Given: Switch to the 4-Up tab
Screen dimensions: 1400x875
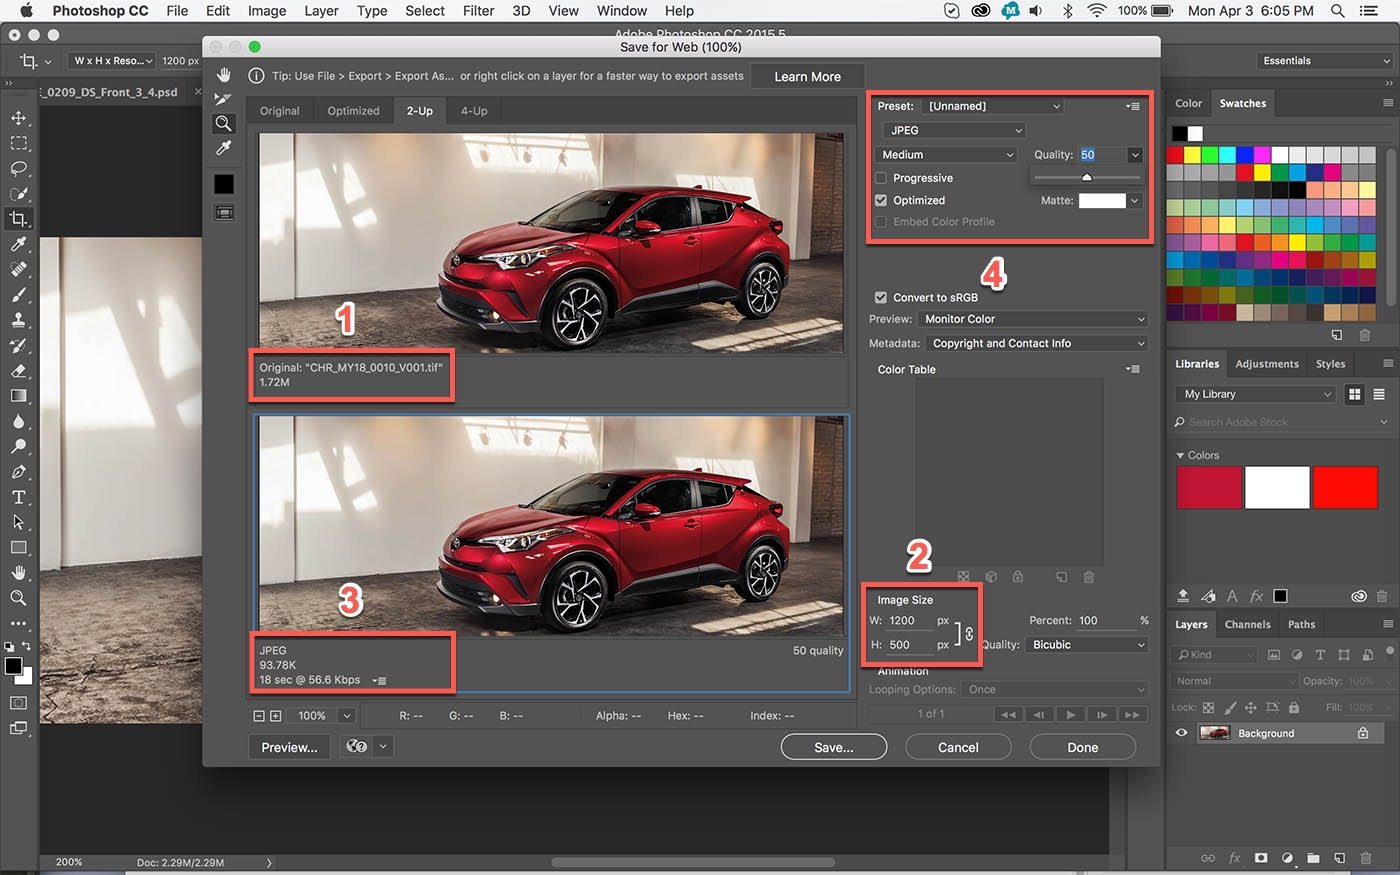Looking at the screenshot, I should 474,111.
